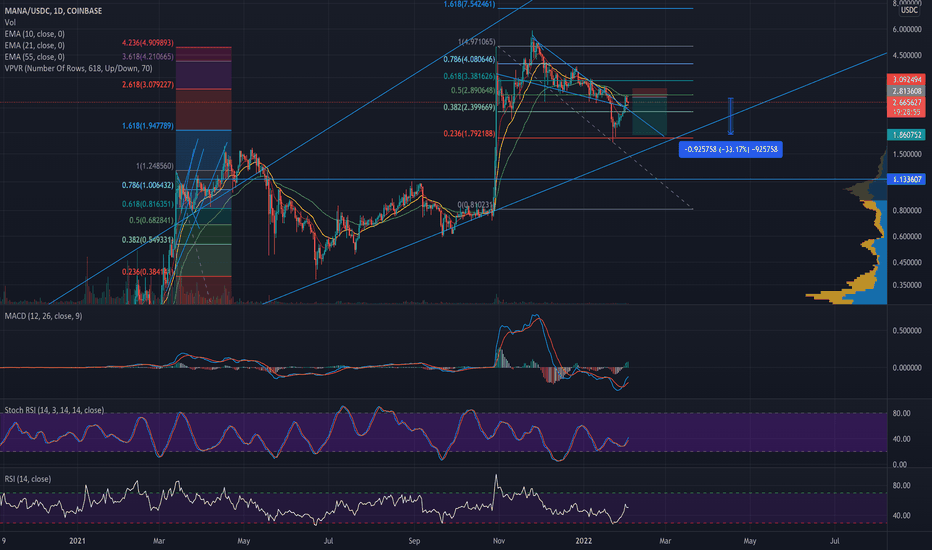This screenshot has width=932, height=550.
Task: Click the 2021 label on time axis
Action: (77, 541)
